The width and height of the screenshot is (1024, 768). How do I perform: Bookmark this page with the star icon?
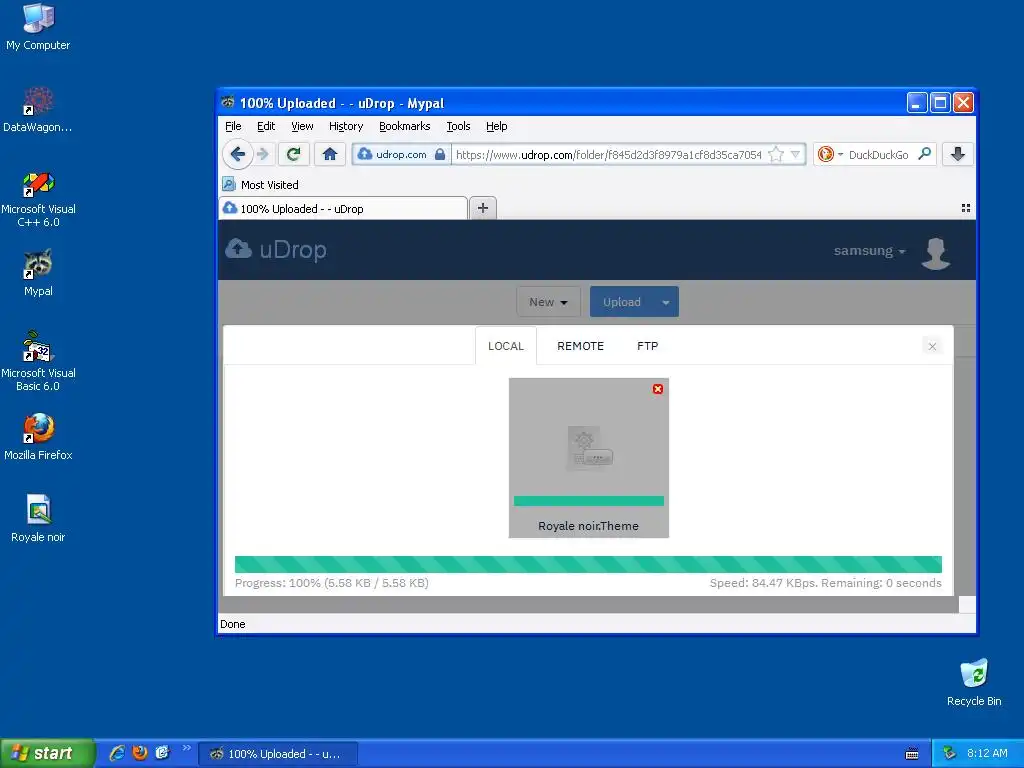(776, 155)
